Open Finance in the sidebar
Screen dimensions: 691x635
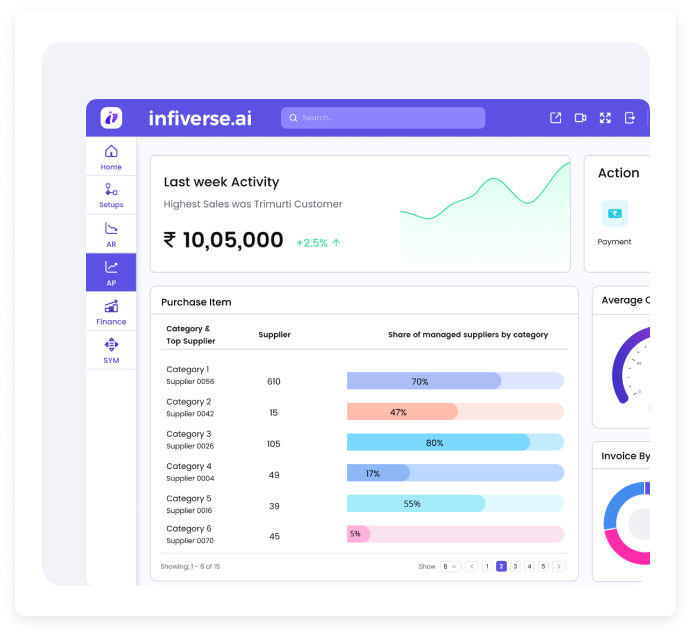[111, 312]
